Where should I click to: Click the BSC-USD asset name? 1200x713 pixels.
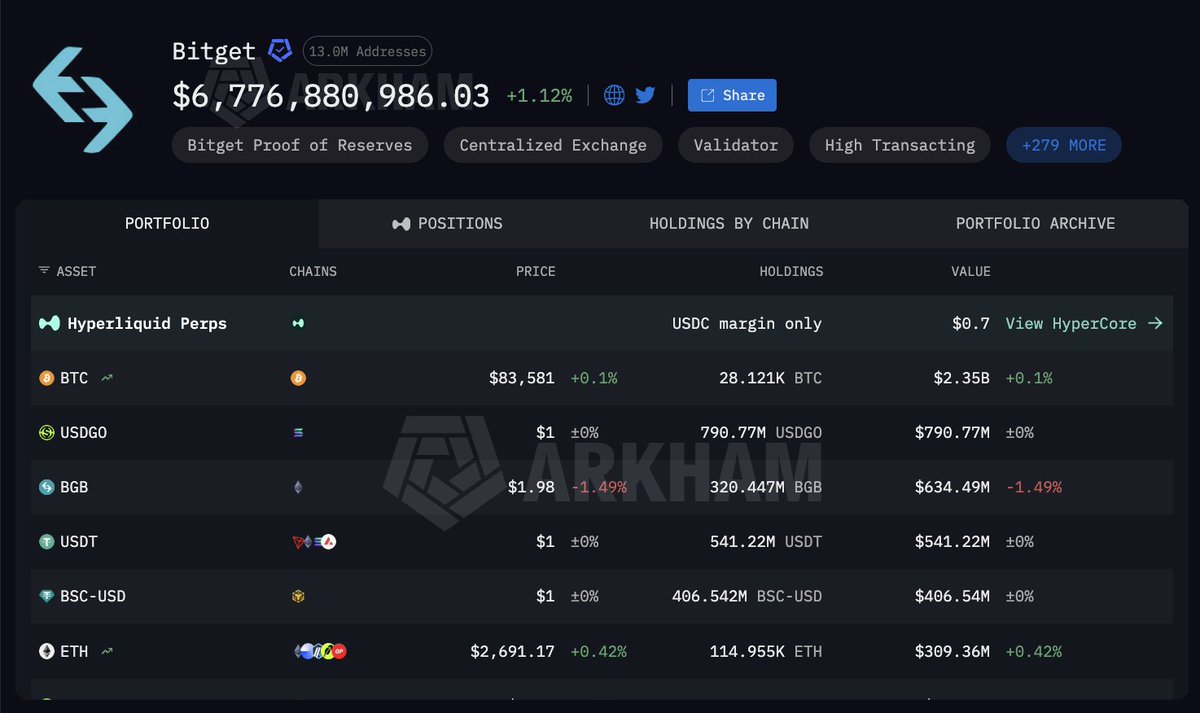coord(93,596)
